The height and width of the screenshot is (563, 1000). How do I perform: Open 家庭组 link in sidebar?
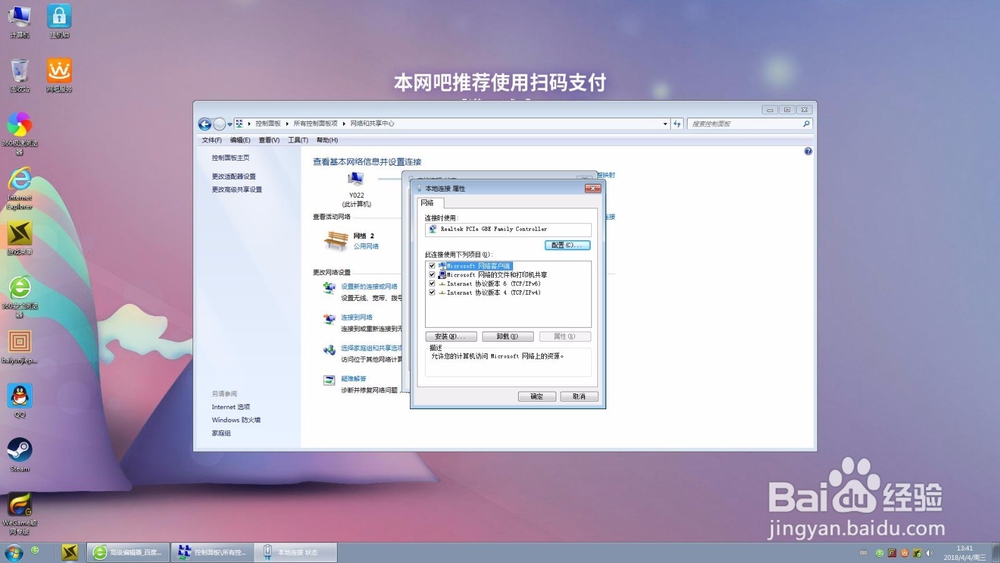tap(221, 433)
